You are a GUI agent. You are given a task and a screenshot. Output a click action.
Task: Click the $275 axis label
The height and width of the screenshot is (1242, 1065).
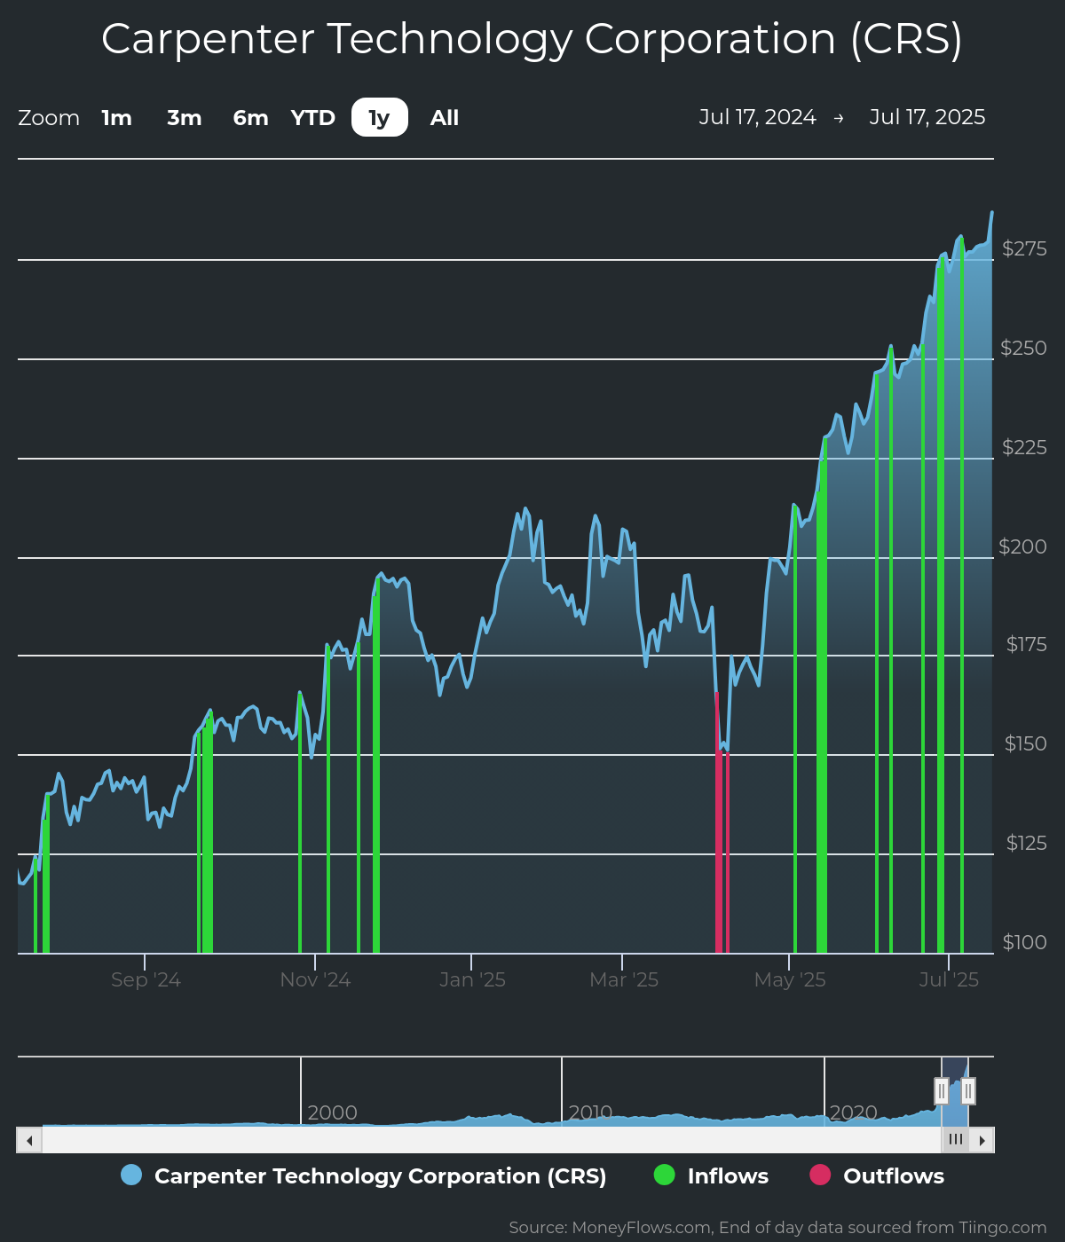(1024, 248)
